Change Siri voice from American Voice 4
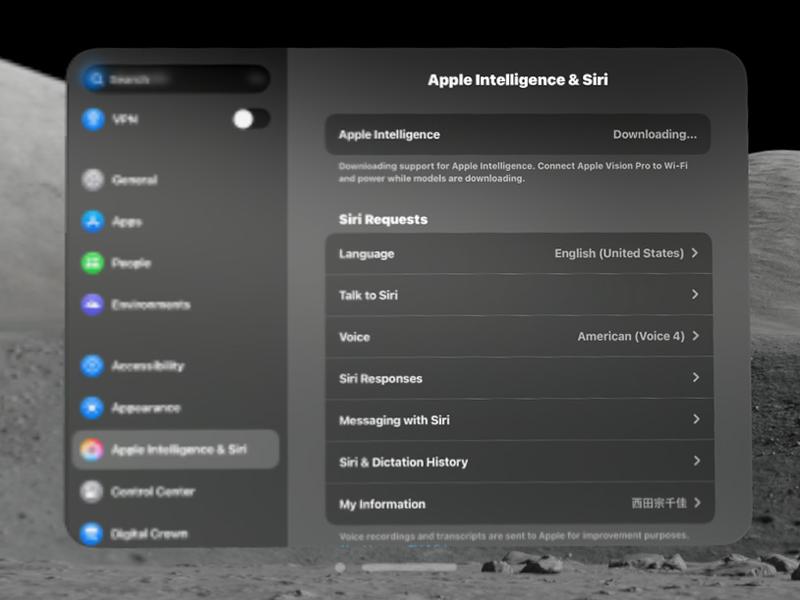The image size is (800, 600). [518, 337]
